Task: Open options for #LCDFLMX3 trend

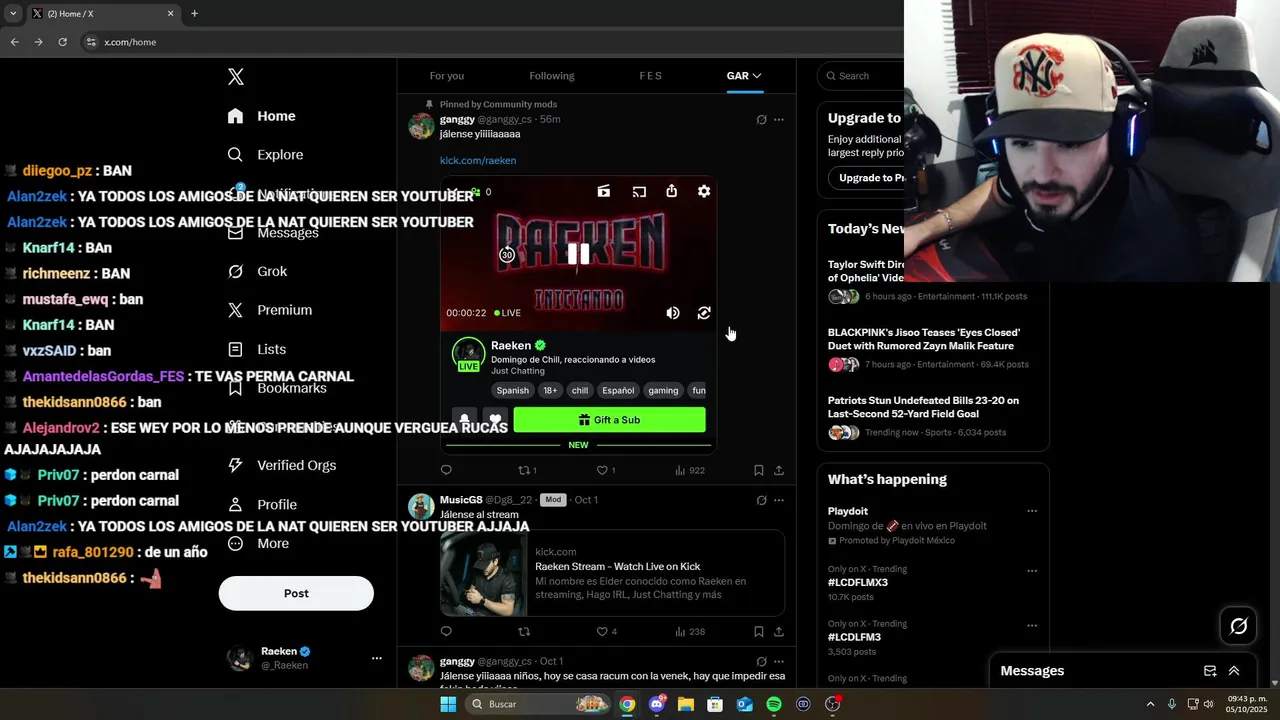Action: point(1032,572)
